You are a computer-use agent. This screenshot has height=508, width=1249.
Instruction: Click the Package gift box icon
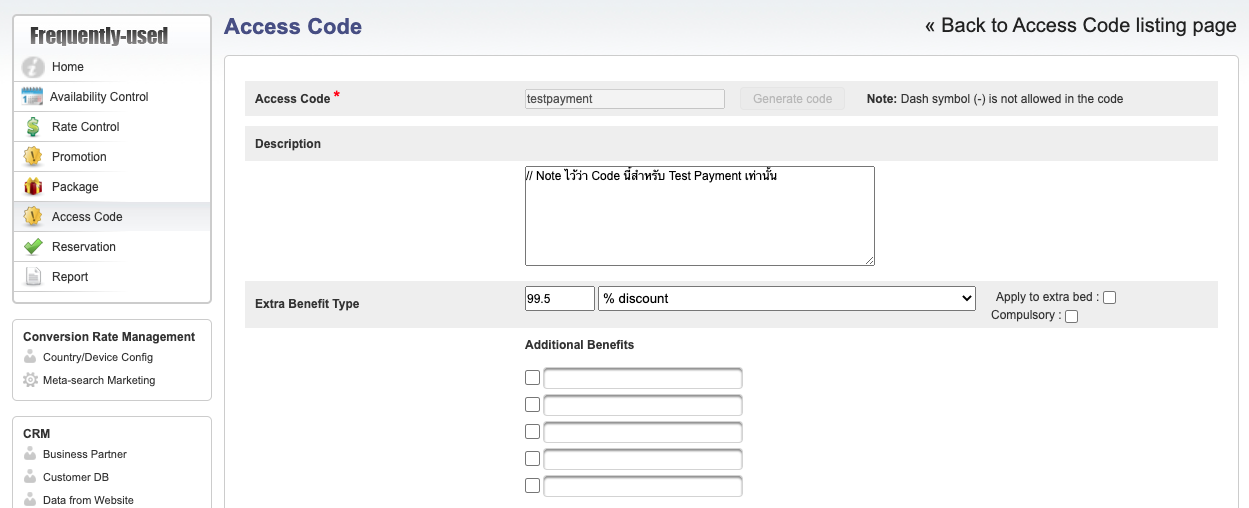point(33,187)
